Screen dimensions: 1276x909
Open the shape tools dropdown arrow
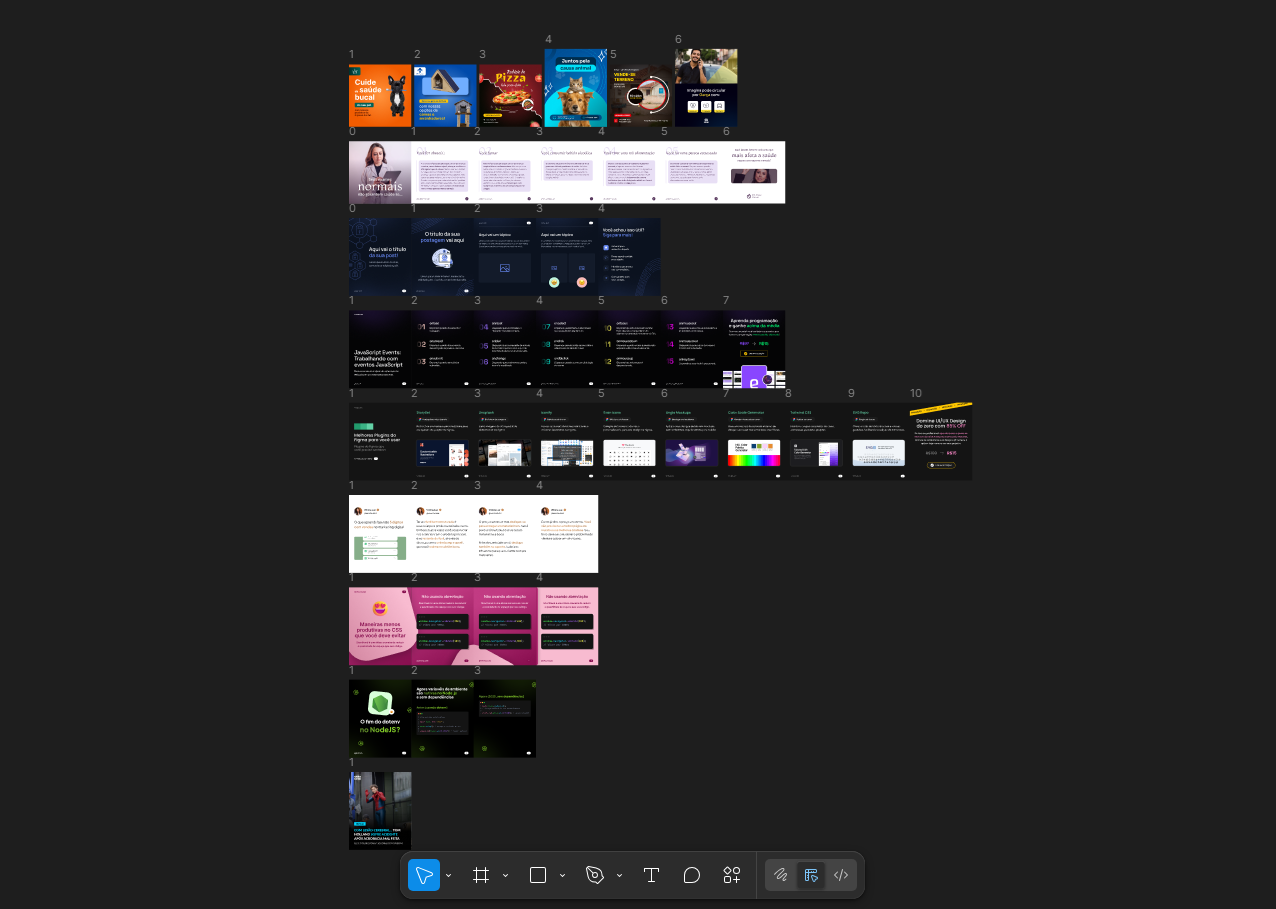(x=562, y=876)
